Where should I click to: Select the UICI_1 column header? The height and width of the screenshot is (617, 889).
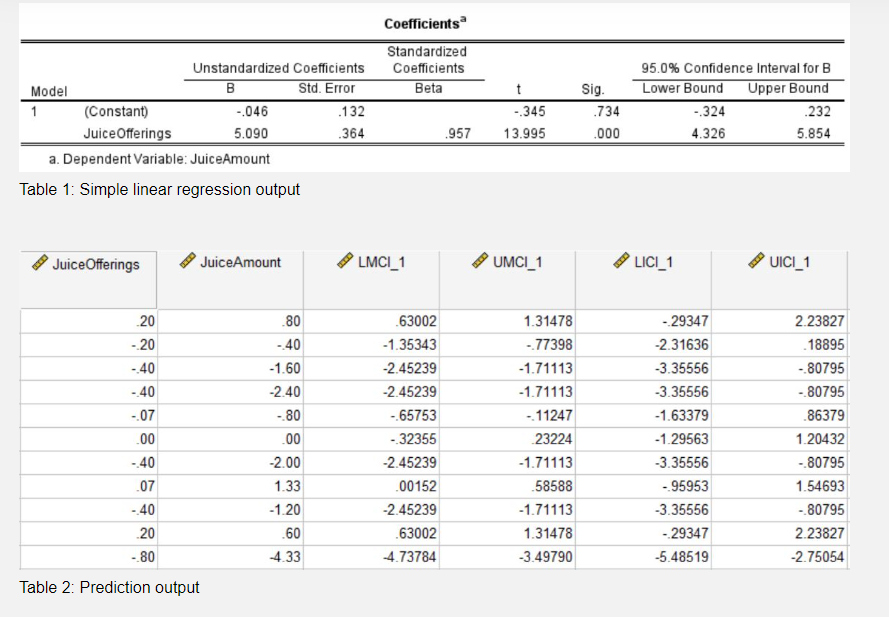[780, 280]
